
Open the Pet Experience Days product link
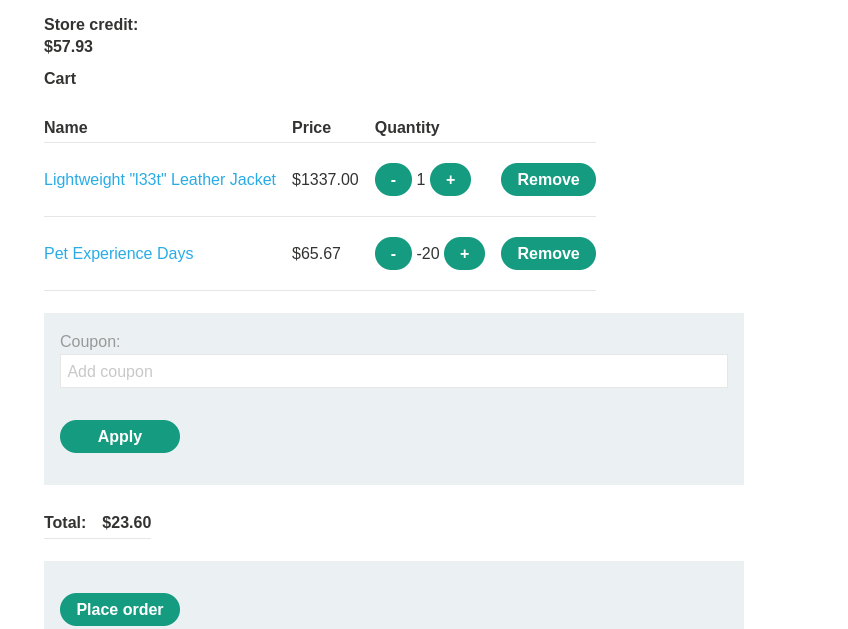[119, 254]
